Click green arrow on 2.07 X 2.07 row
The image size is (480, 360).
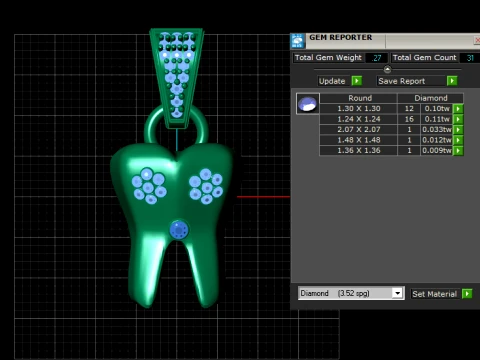pos(458,130)
